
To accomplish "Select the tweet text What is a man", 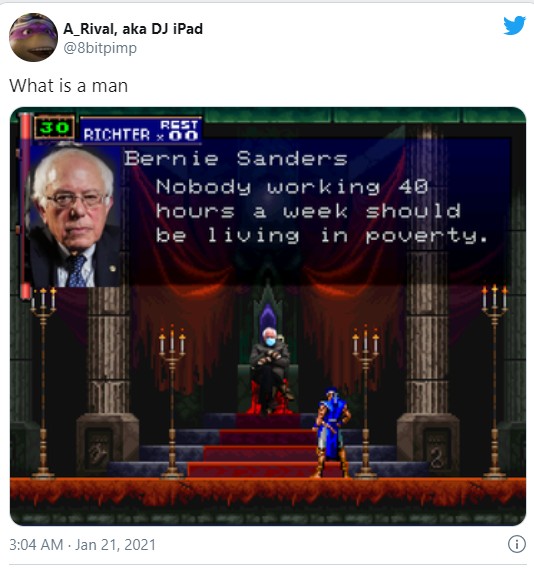I will 69,86.
